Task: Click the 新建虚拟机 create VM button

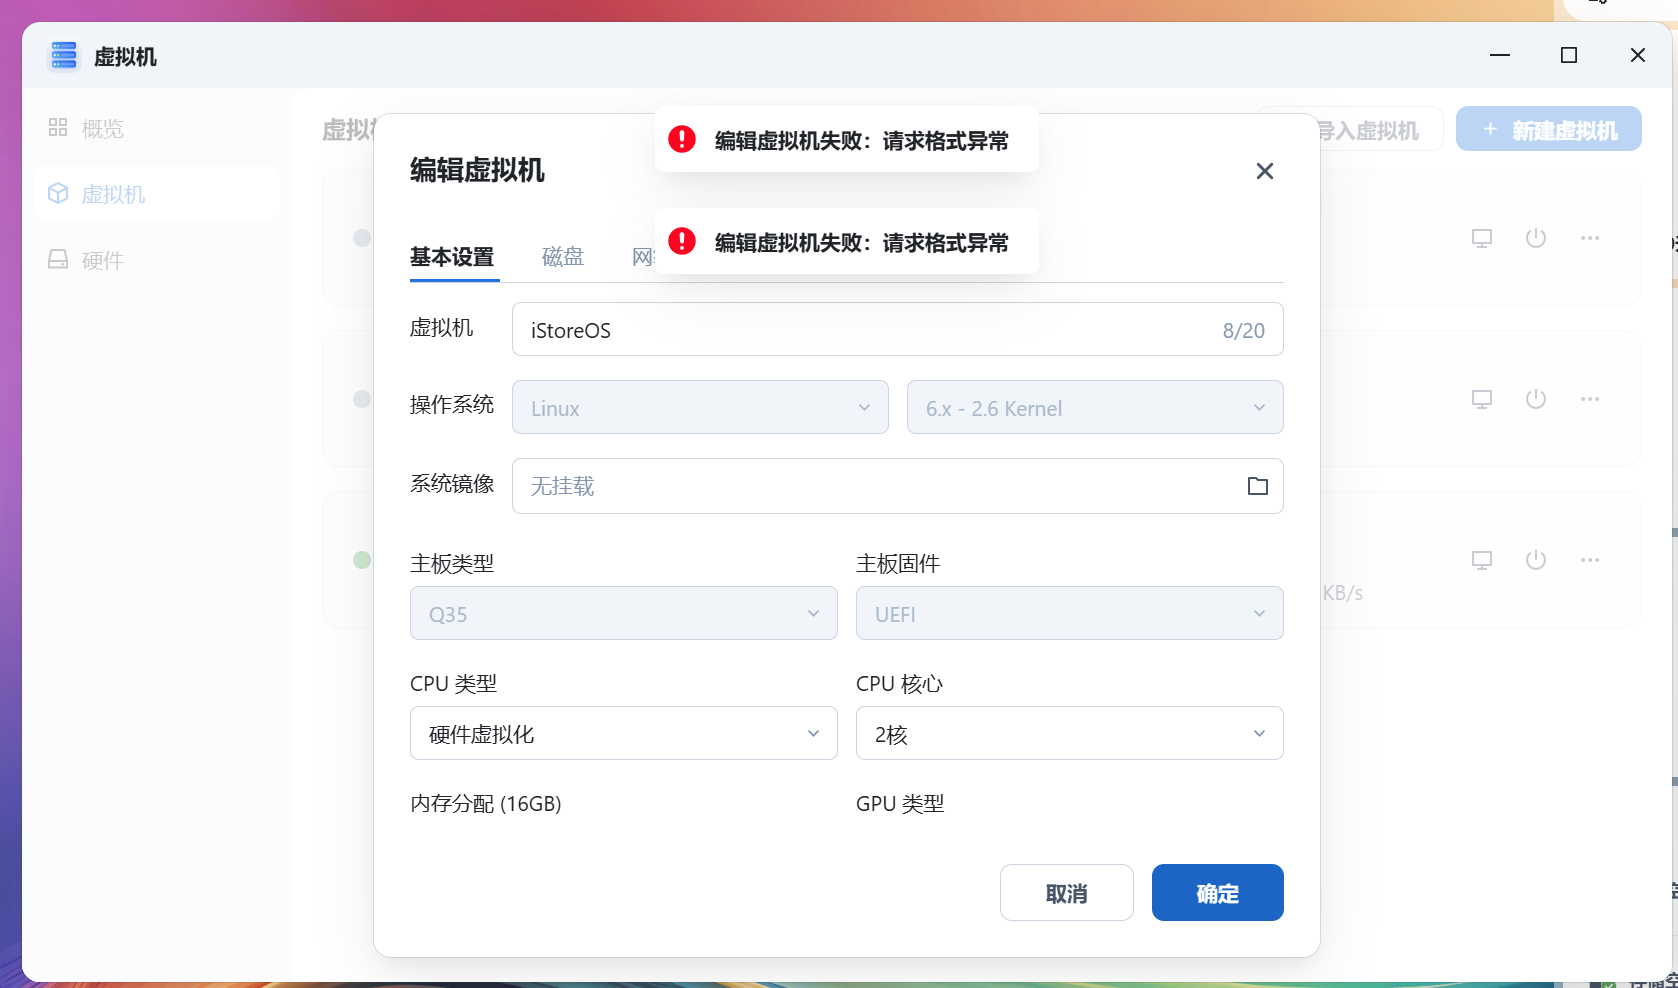Action: point(1547,128)
